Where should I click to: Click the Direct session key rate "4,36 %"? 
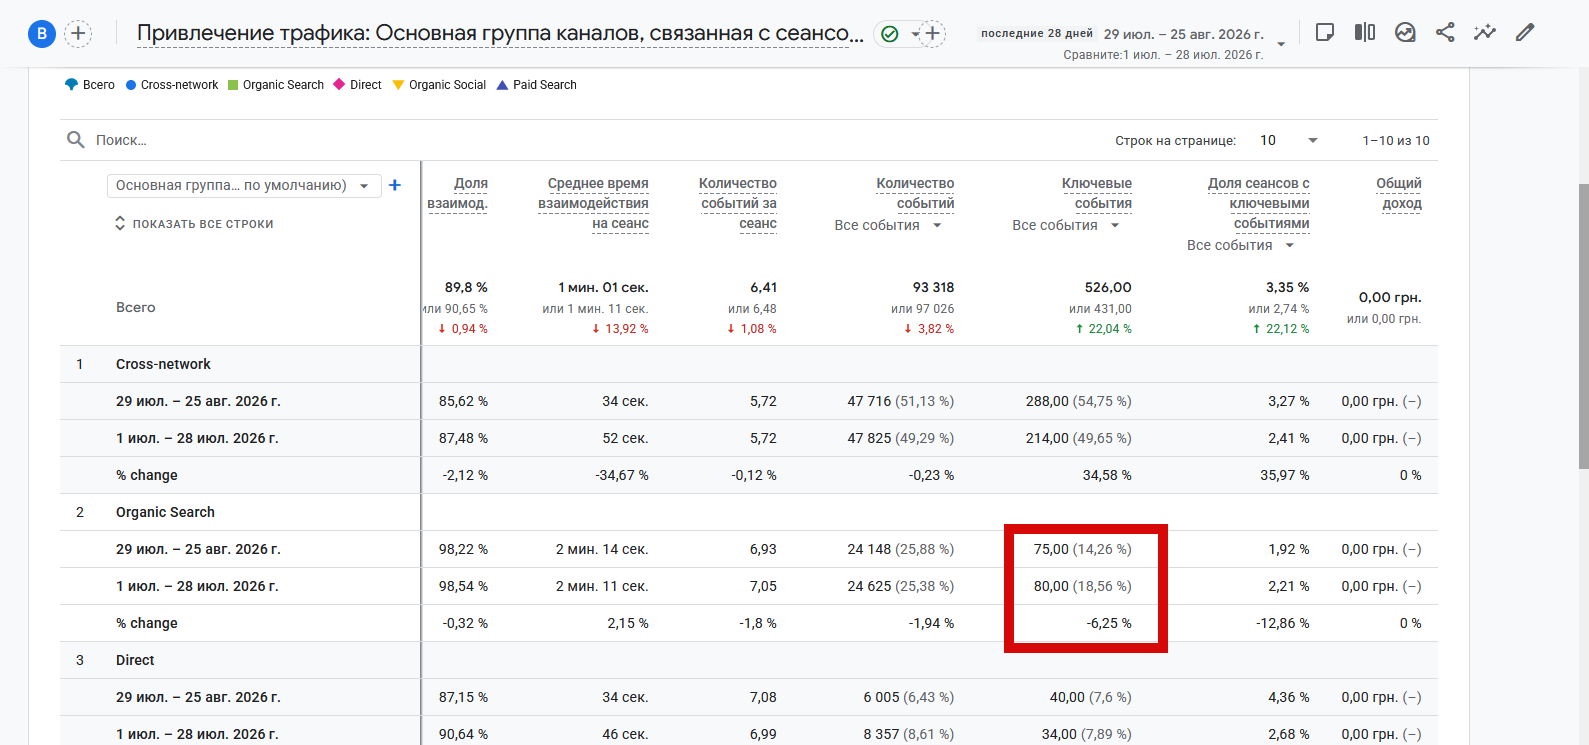1289,697
